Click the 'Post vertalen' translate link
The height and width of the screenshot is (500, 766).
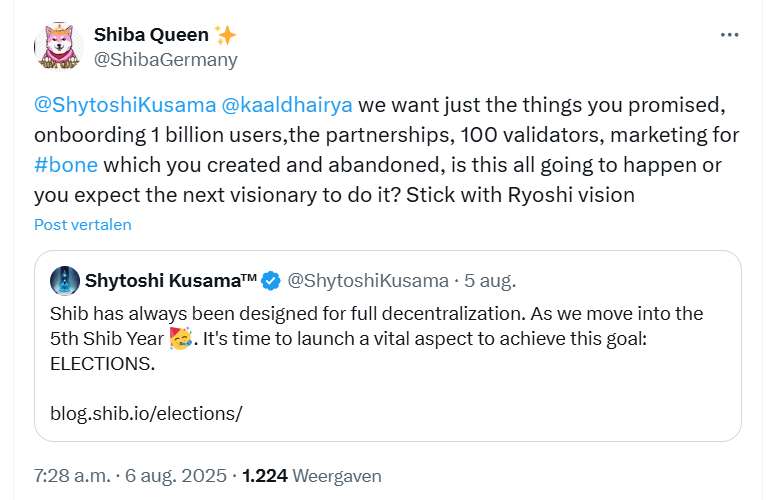pyautogui.click(x=83, y=225)
